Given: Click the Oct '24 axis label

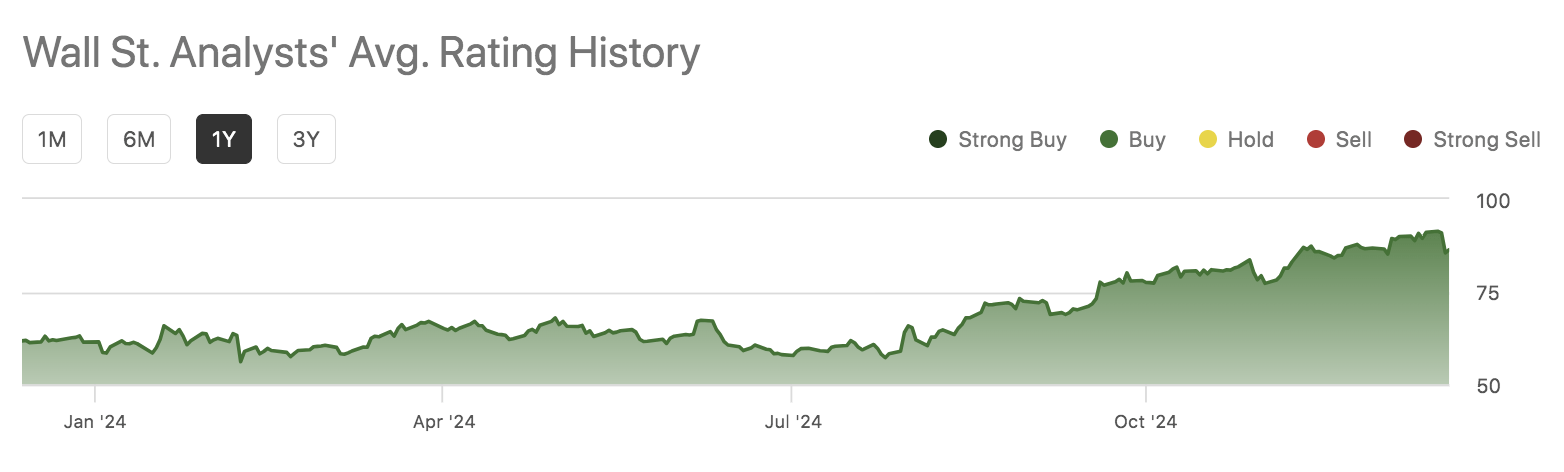Looking at the screenshot, I should click(x=1145, y=422).
